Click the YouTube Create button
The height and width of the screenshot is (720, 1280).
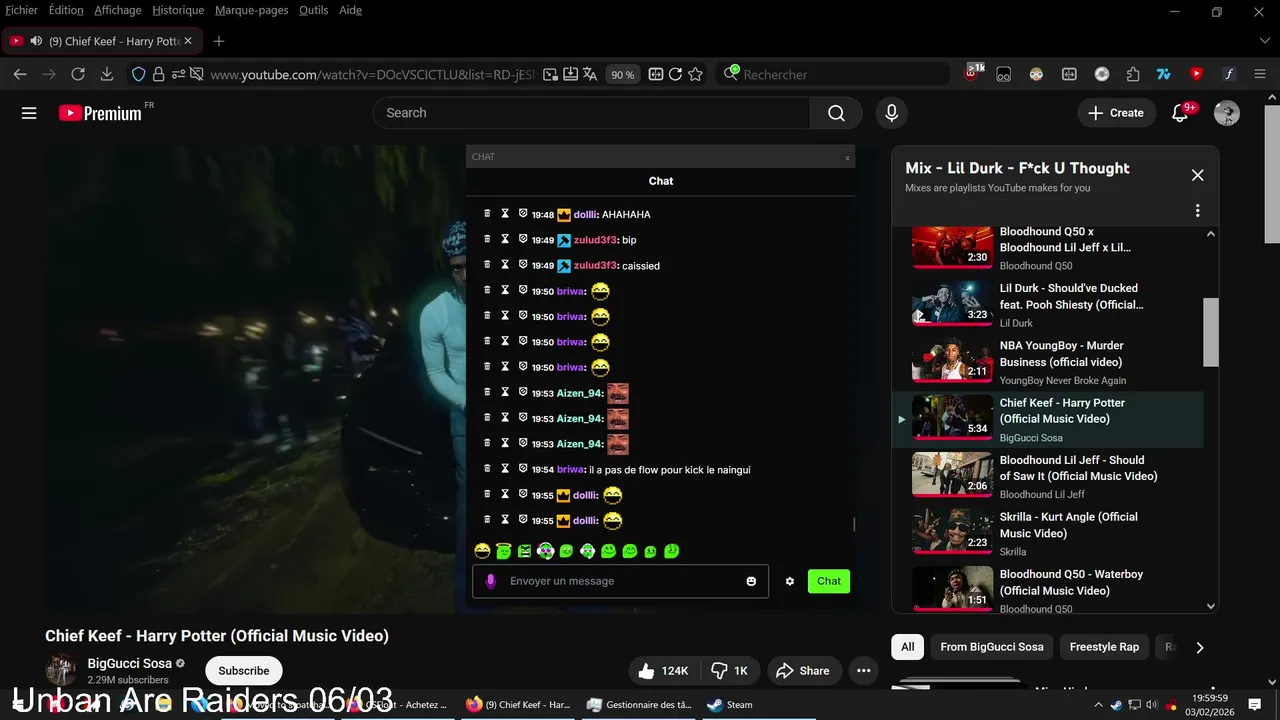coord(1116,113)
